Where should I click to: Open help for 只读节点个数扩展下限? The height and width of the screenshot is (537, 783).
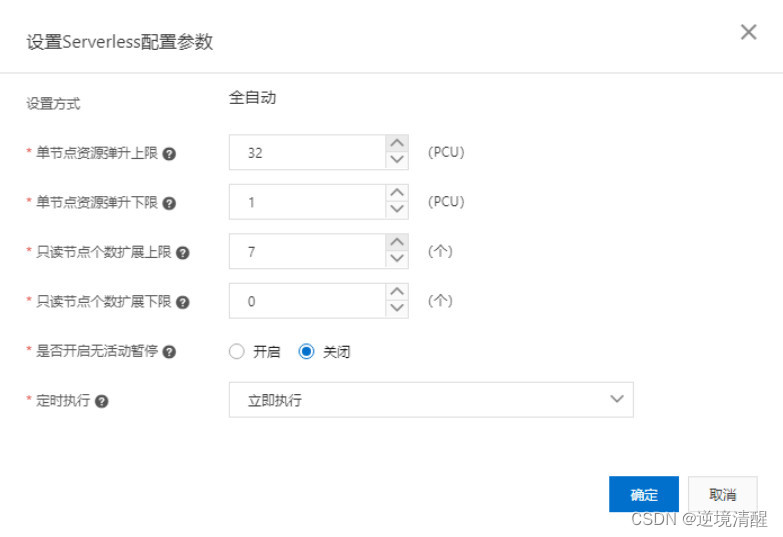(183, 302)
